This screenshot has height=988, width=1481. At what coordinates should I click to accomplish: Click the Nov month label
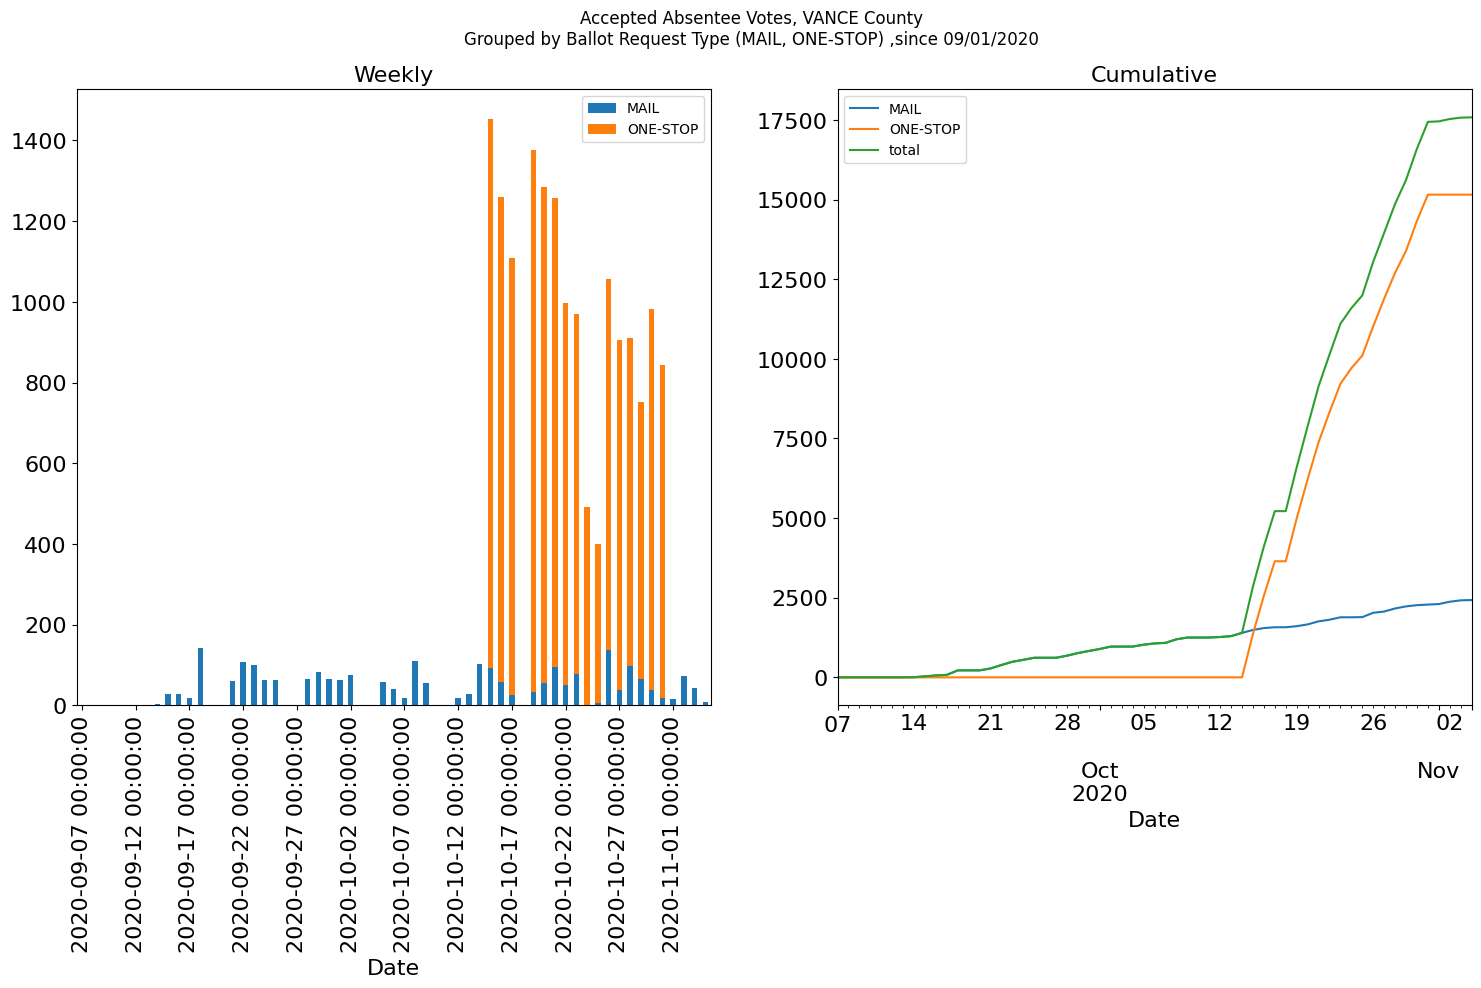tap(1438, 771)
